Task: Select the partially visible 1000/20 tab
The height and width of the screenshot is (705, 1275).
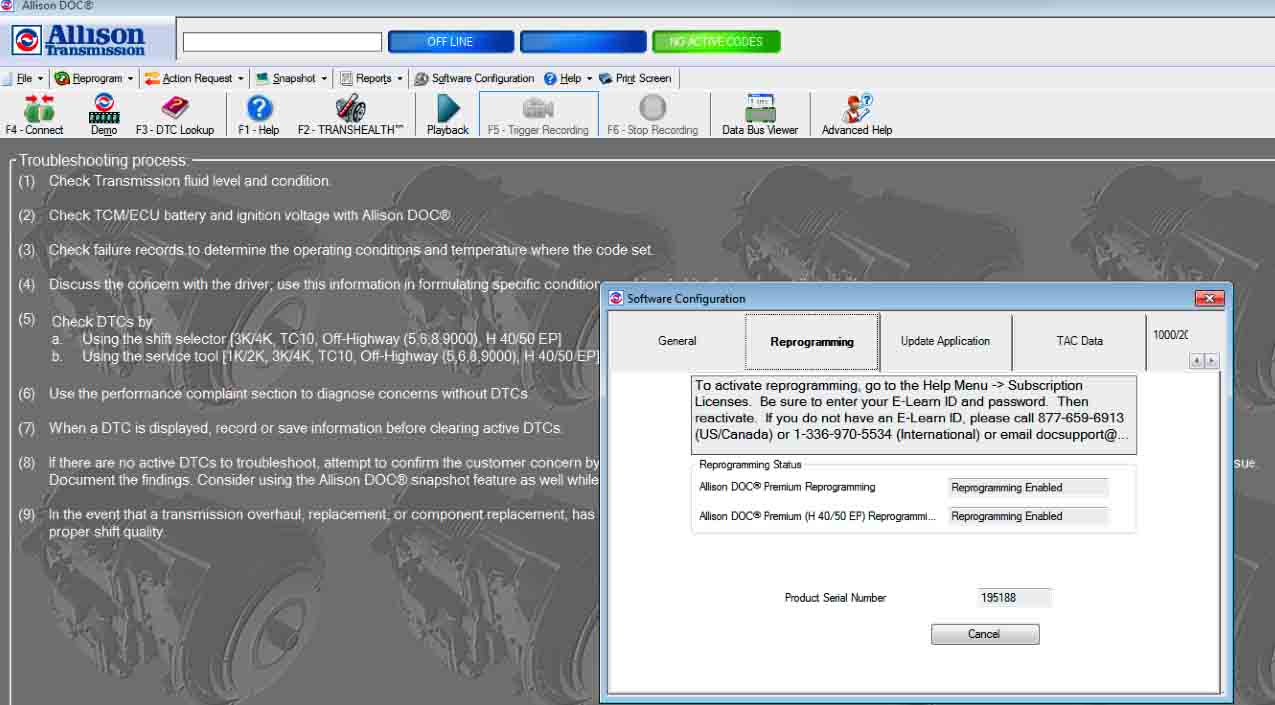Action: 1169,335
